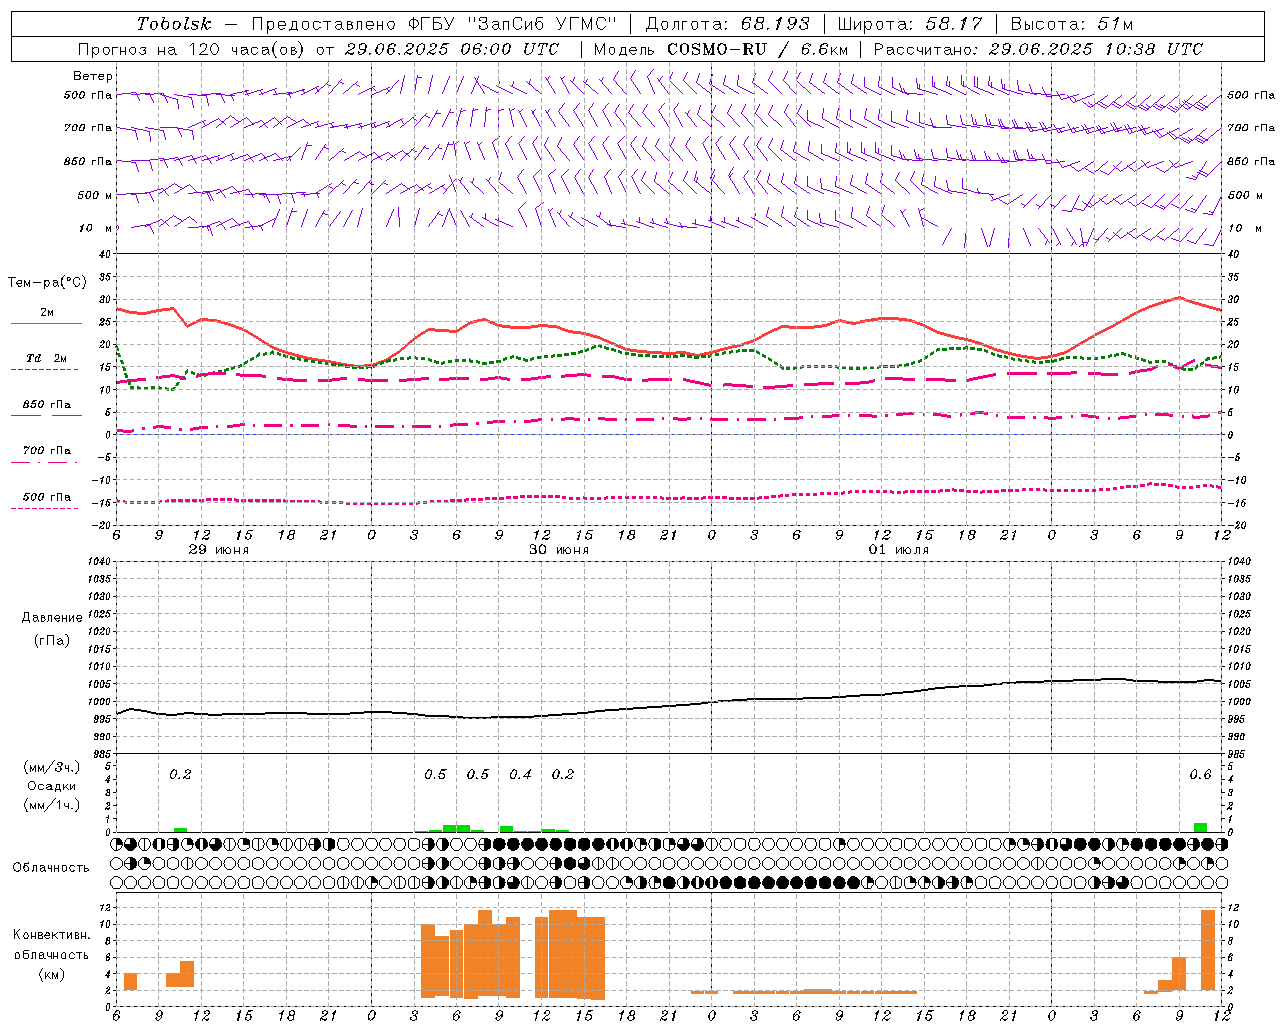The image size is (1280, 1024).
Task: Click the "(мм/3ч.)" precipitation unit label
Action: pyautogui.click(x=52, y=767)
